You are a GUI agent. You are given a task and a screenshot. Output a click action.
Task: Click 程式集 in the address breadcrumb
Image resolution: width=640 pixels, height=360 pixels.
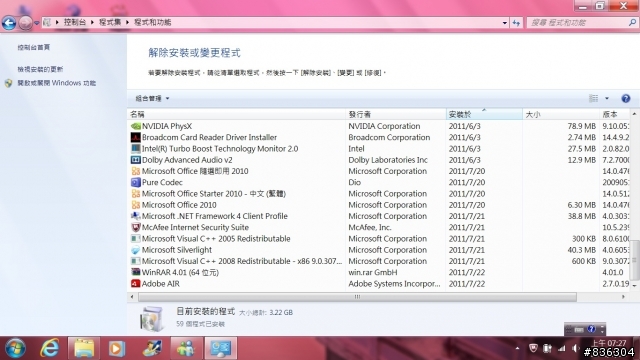click(110, 22)
